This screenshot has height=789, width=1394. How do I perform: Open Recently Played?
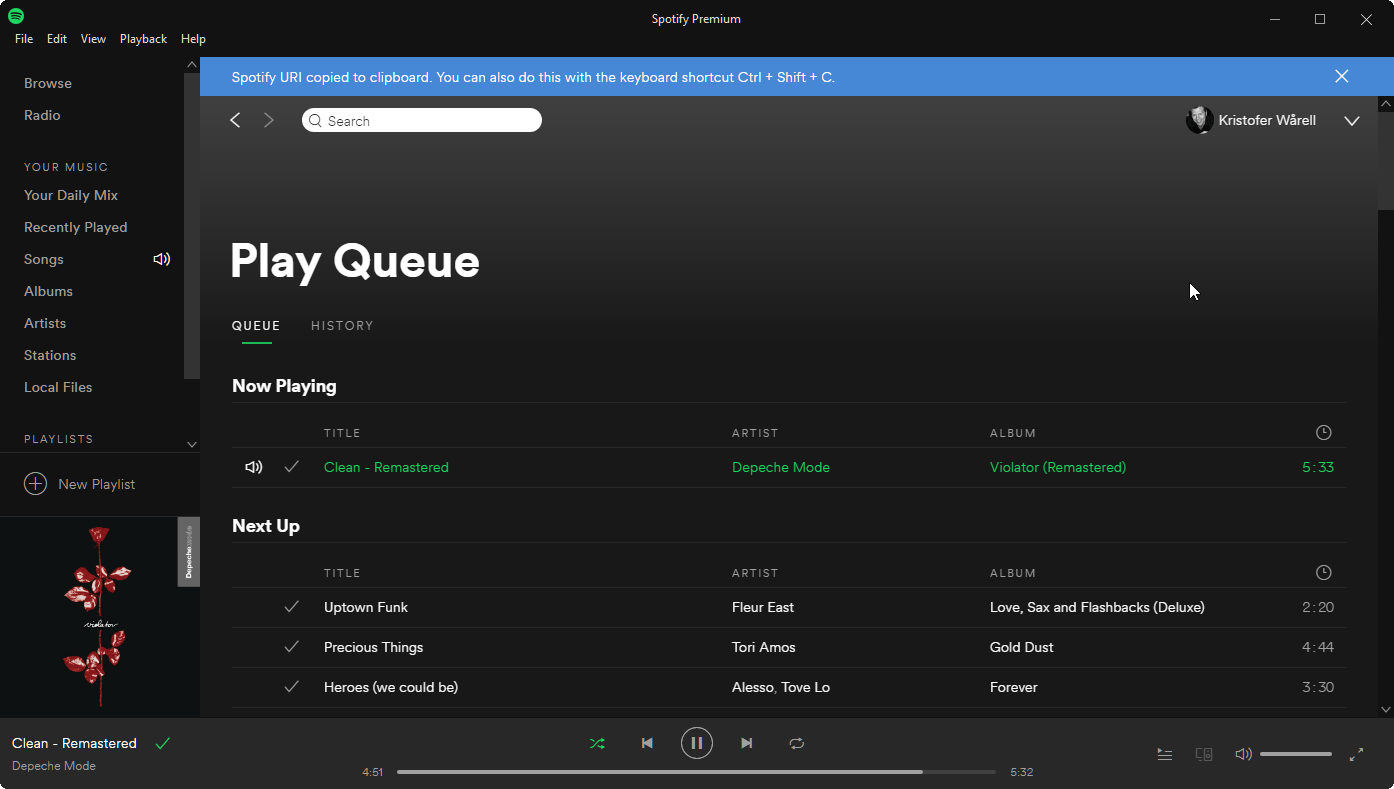(x=76, y=227)
